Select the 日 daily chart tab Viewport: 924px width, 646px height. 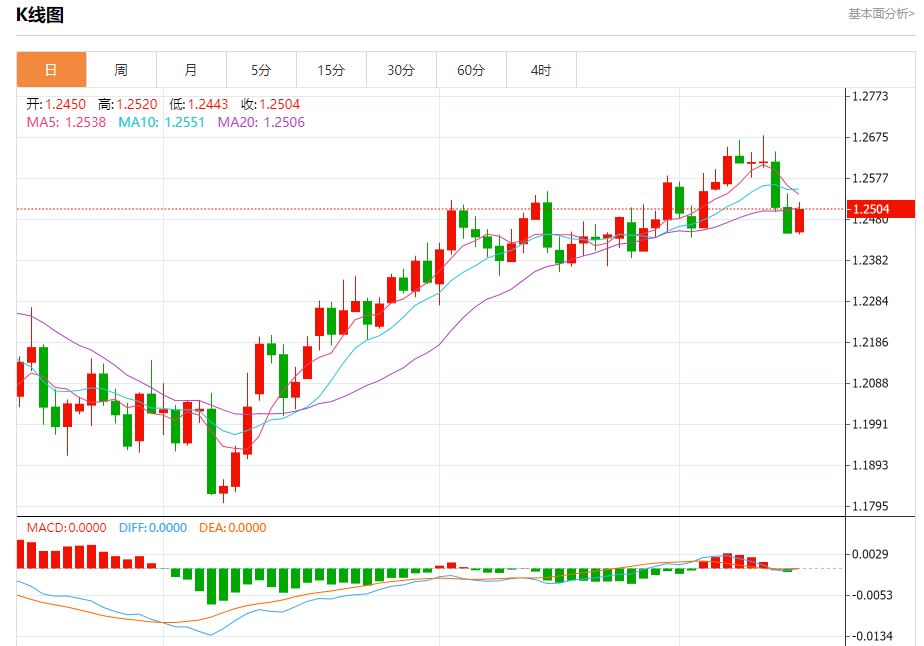click(x=51, y=70)
